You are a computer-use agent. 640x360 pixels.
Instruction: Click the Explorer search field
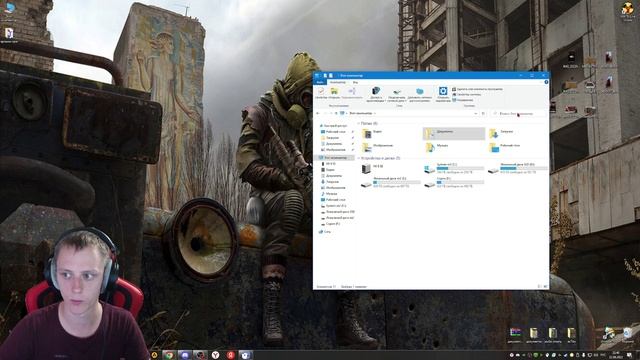518,113
